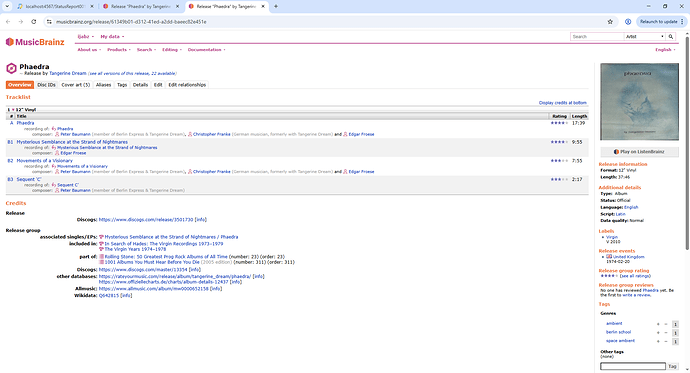Rate Movements of a Visionary with stars
The image size is (690, 373).
coord(559,161)
